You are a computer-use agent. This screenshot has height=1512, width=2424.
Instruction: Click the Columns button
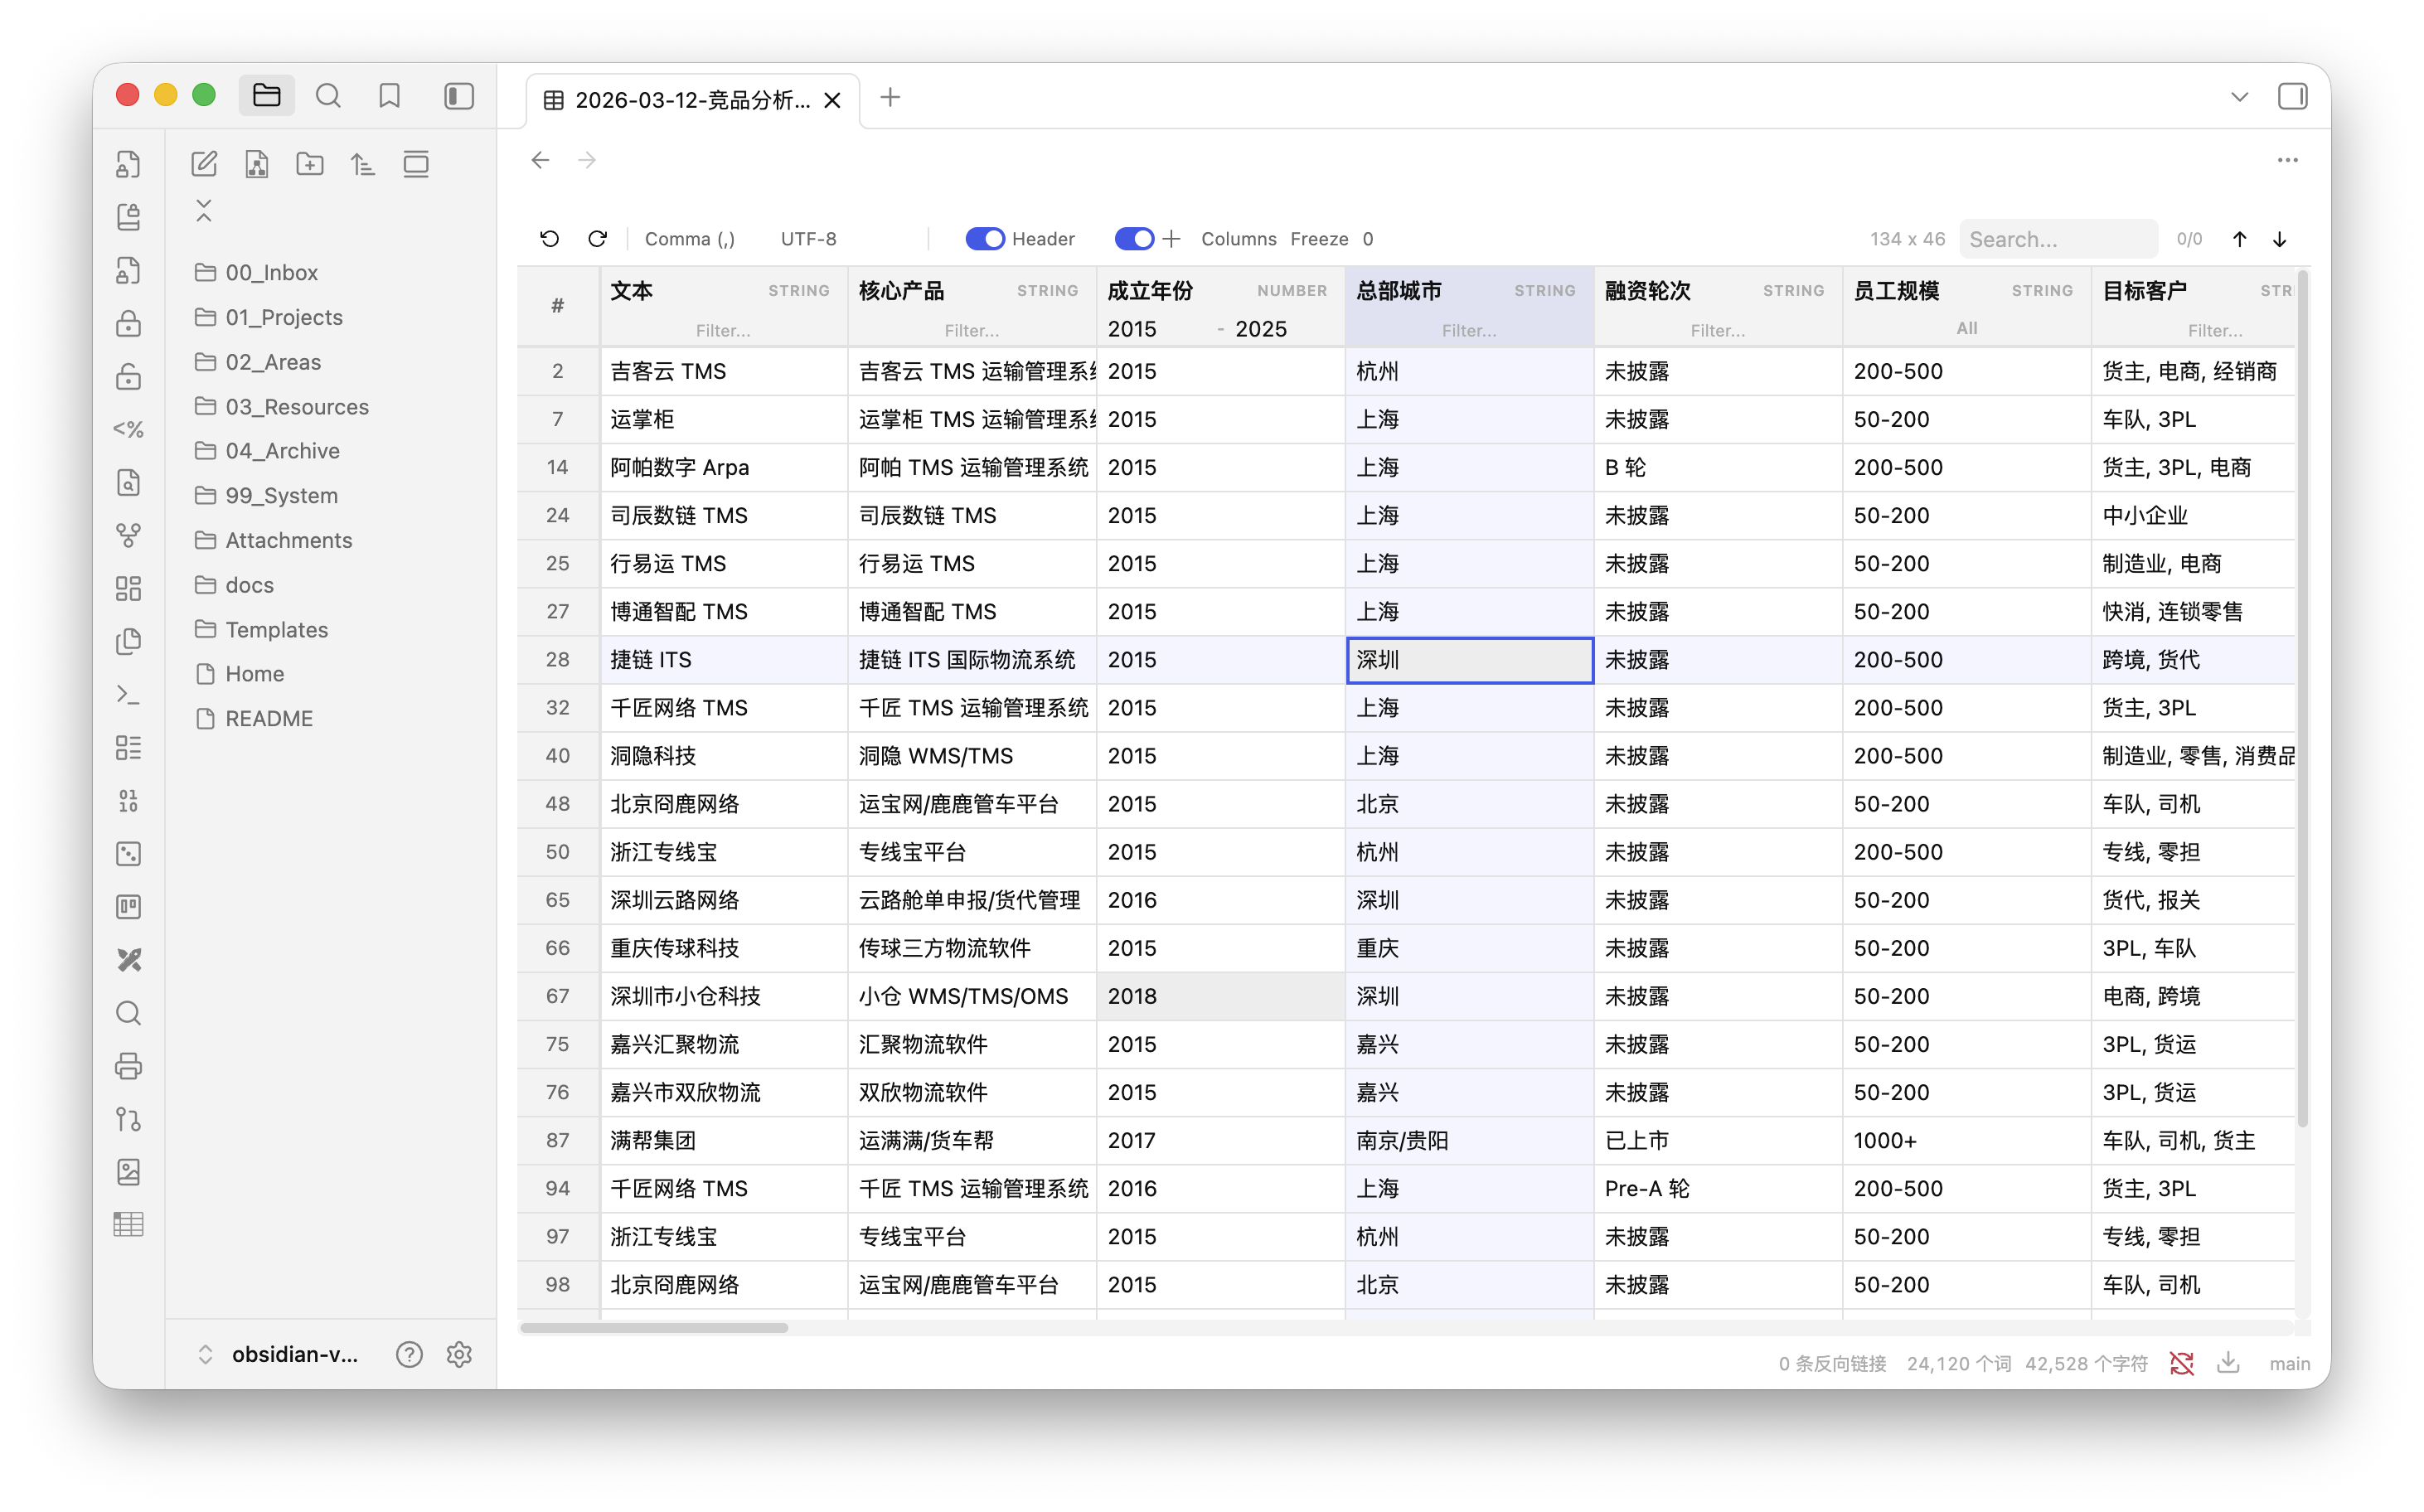1238,239
